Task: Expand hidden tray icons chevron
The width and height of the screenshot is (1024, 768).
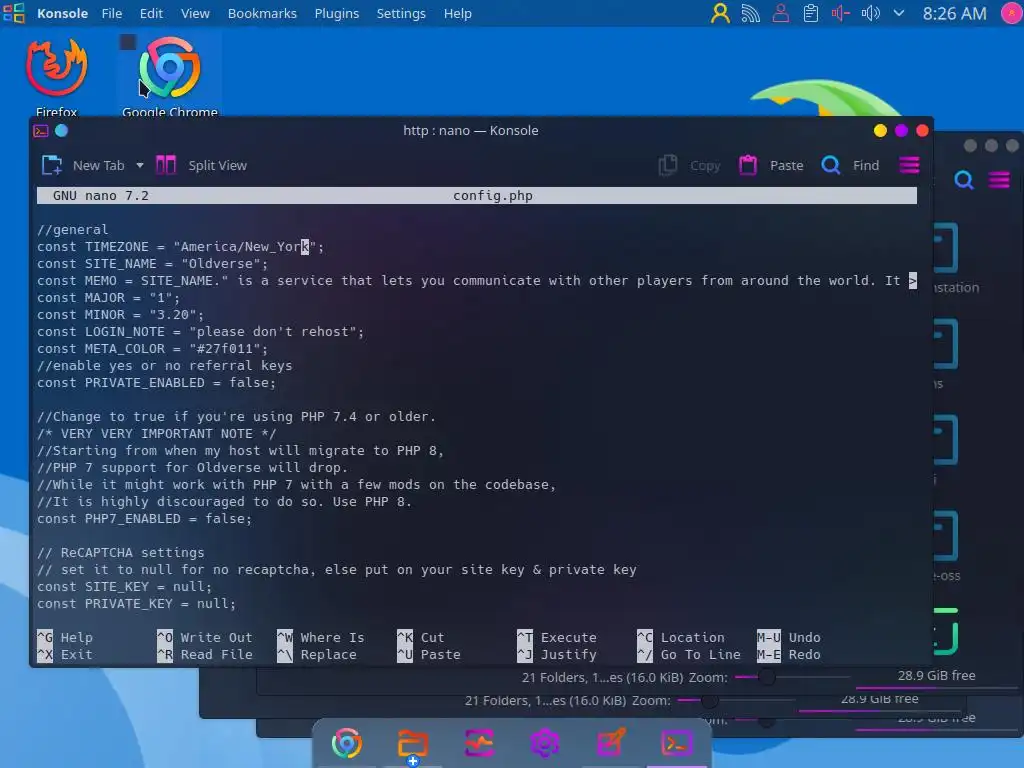Action: (x=899, y=13)
